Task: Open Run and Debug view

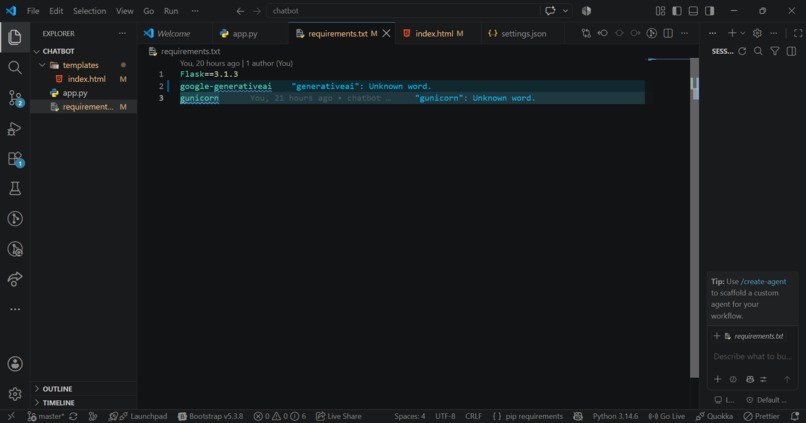Action: (x=14, y=128)
